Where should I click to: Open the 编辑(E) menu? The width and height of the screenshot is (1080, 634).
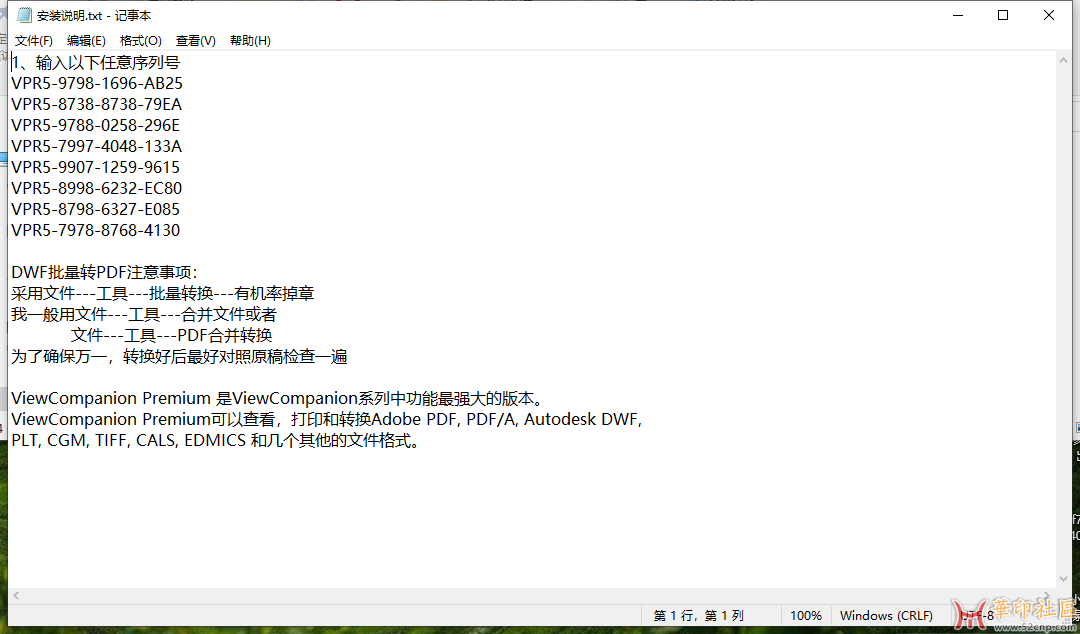(x=86, y=41)
